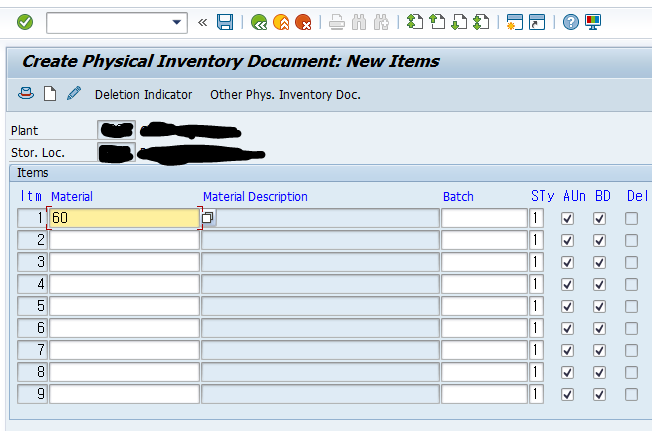Viewport: 652px width, 431px height.
Task: Select item row 4 via its Itm number
Action: tap(32, 284)
